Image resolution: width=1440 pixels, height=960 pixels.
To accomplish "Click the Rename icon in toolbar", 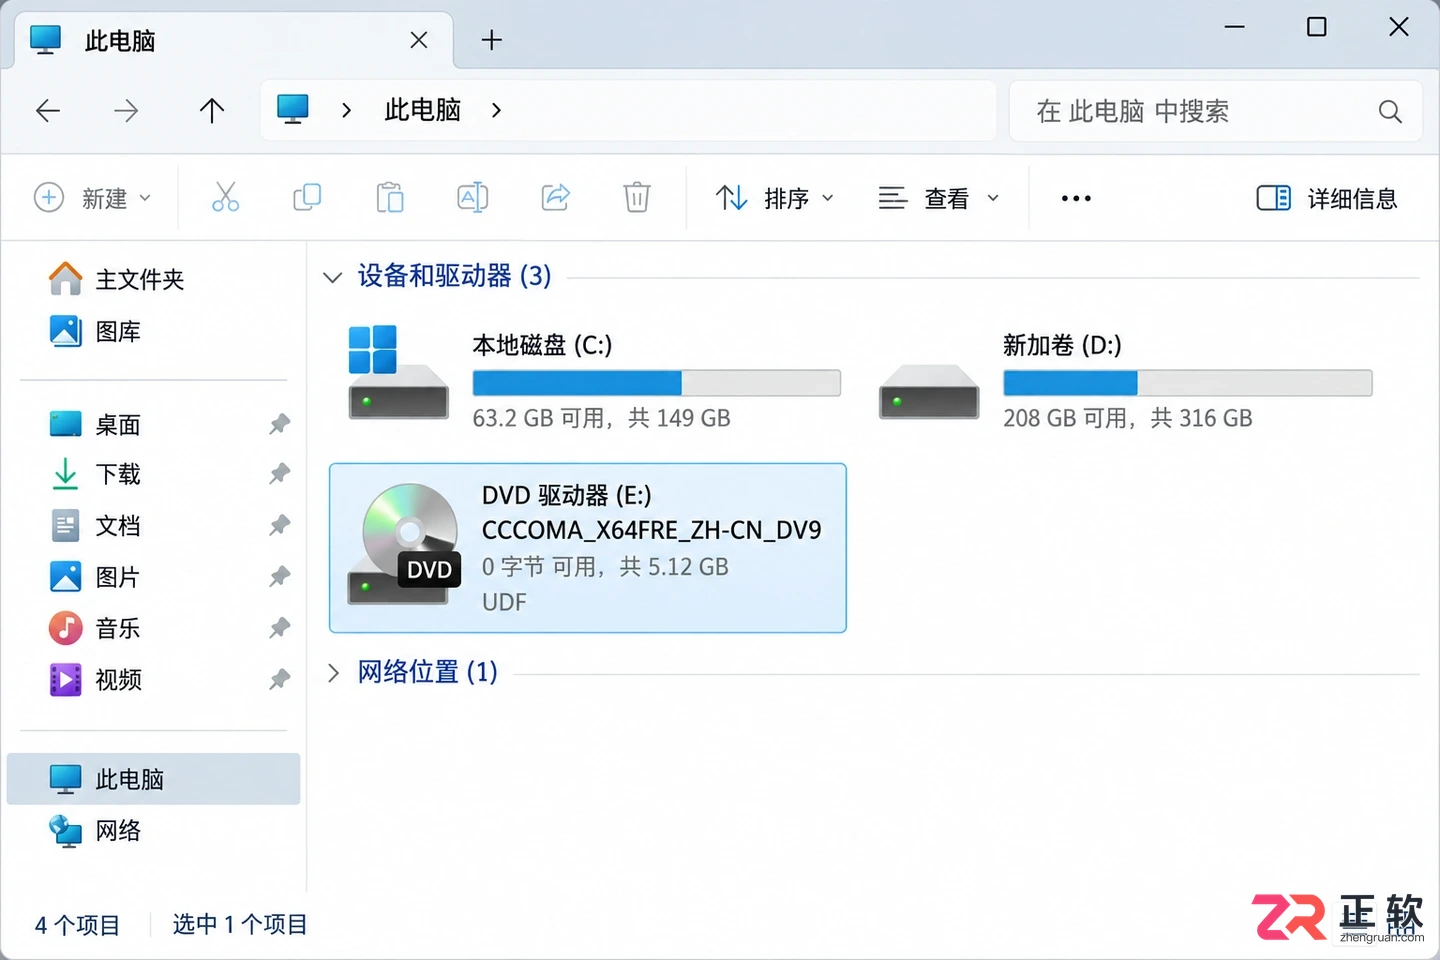I will (472, 197).
